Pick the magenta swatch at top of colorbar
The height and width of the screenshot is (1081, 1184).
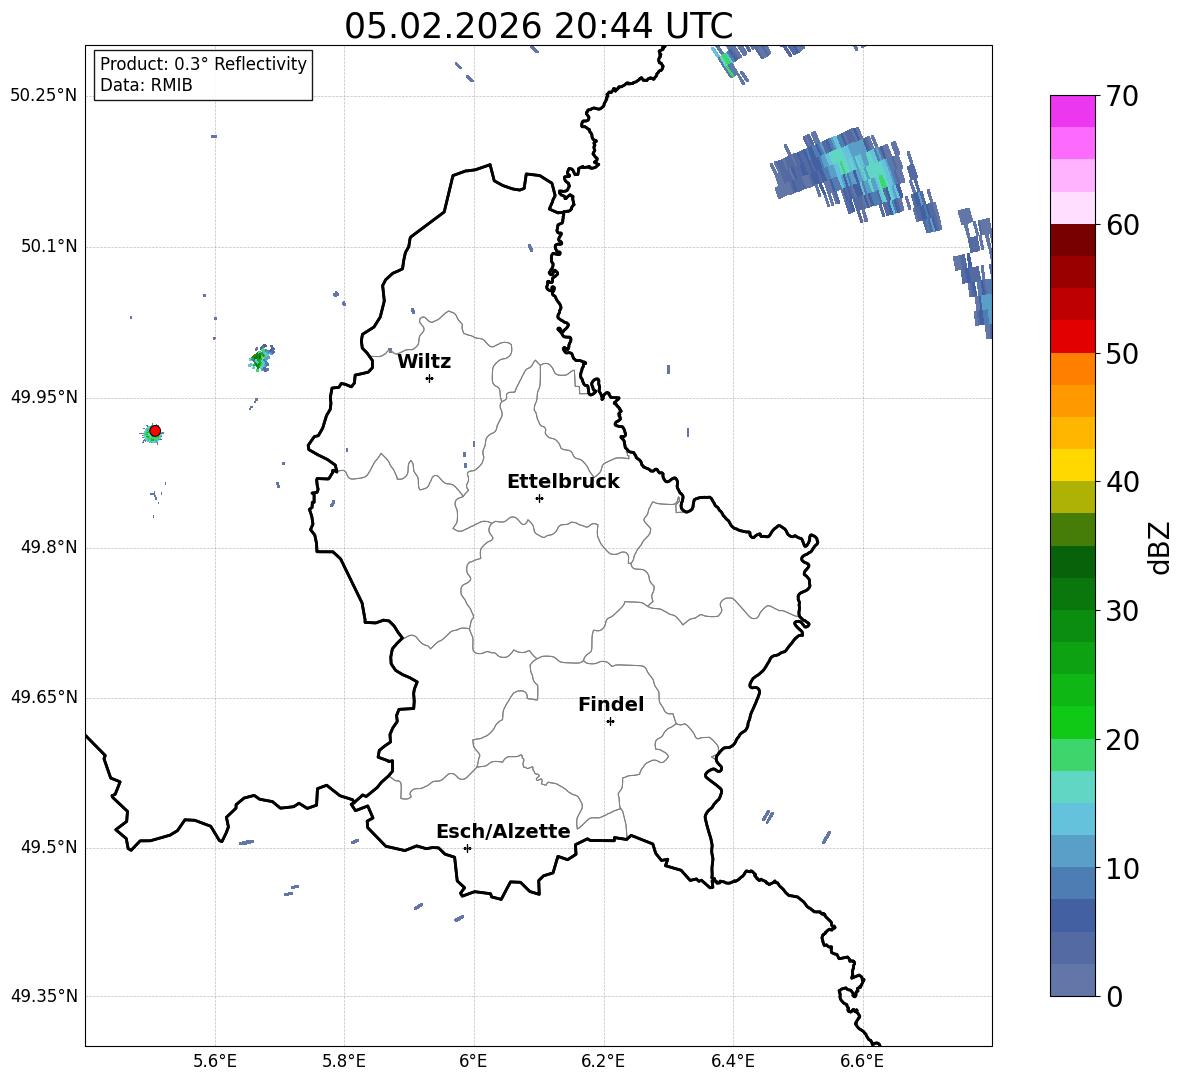1072,111
